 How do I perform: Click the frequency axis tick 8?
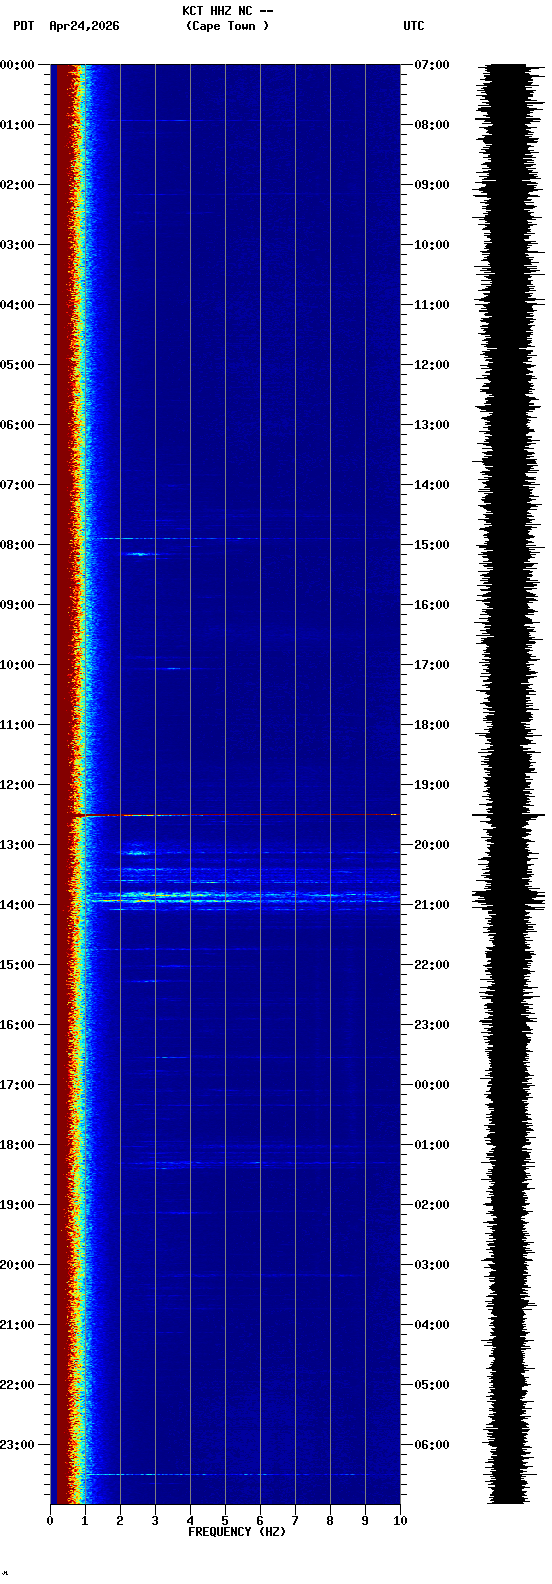[330, 1521]
